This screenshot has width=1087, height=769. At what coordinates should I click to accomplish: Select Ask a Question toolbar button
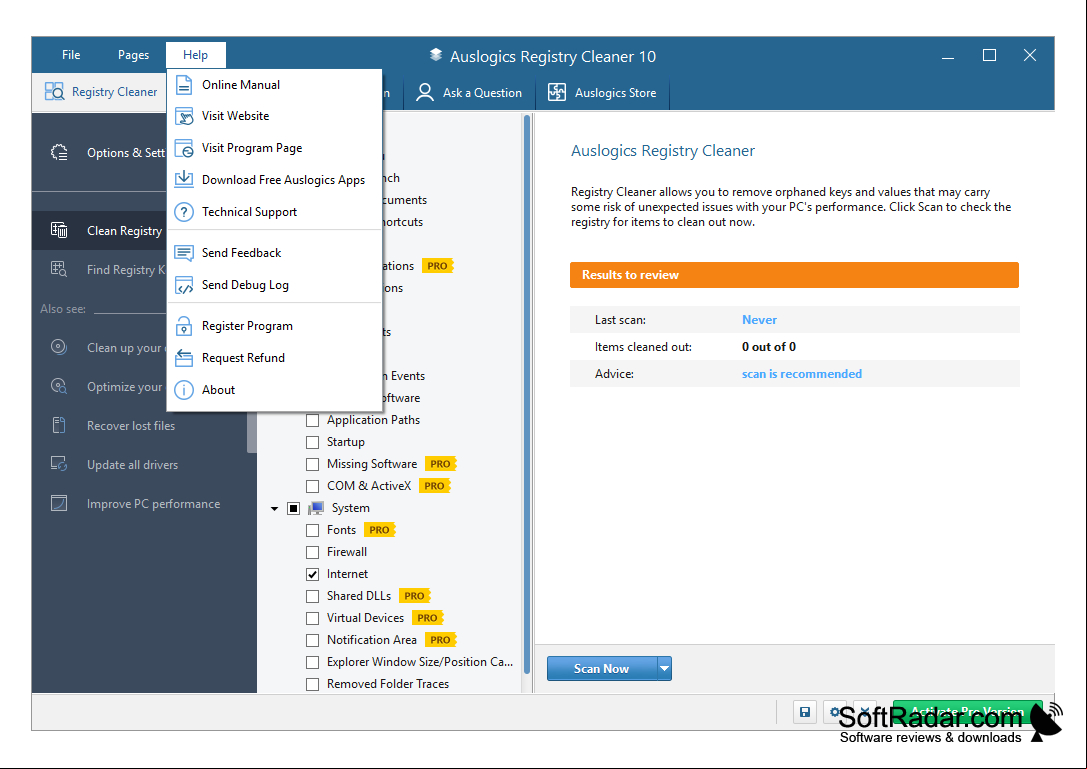coord(469,92)
